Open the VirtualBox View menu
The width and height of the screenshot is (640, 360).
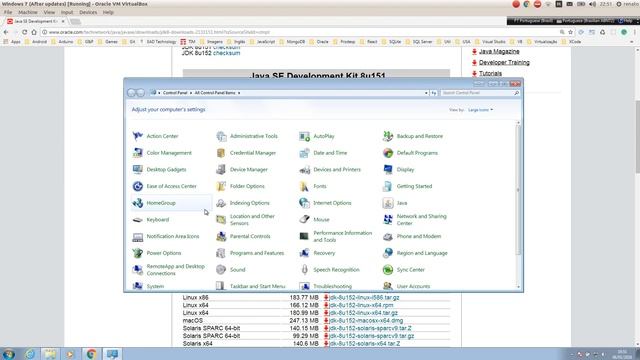[49, 12]
